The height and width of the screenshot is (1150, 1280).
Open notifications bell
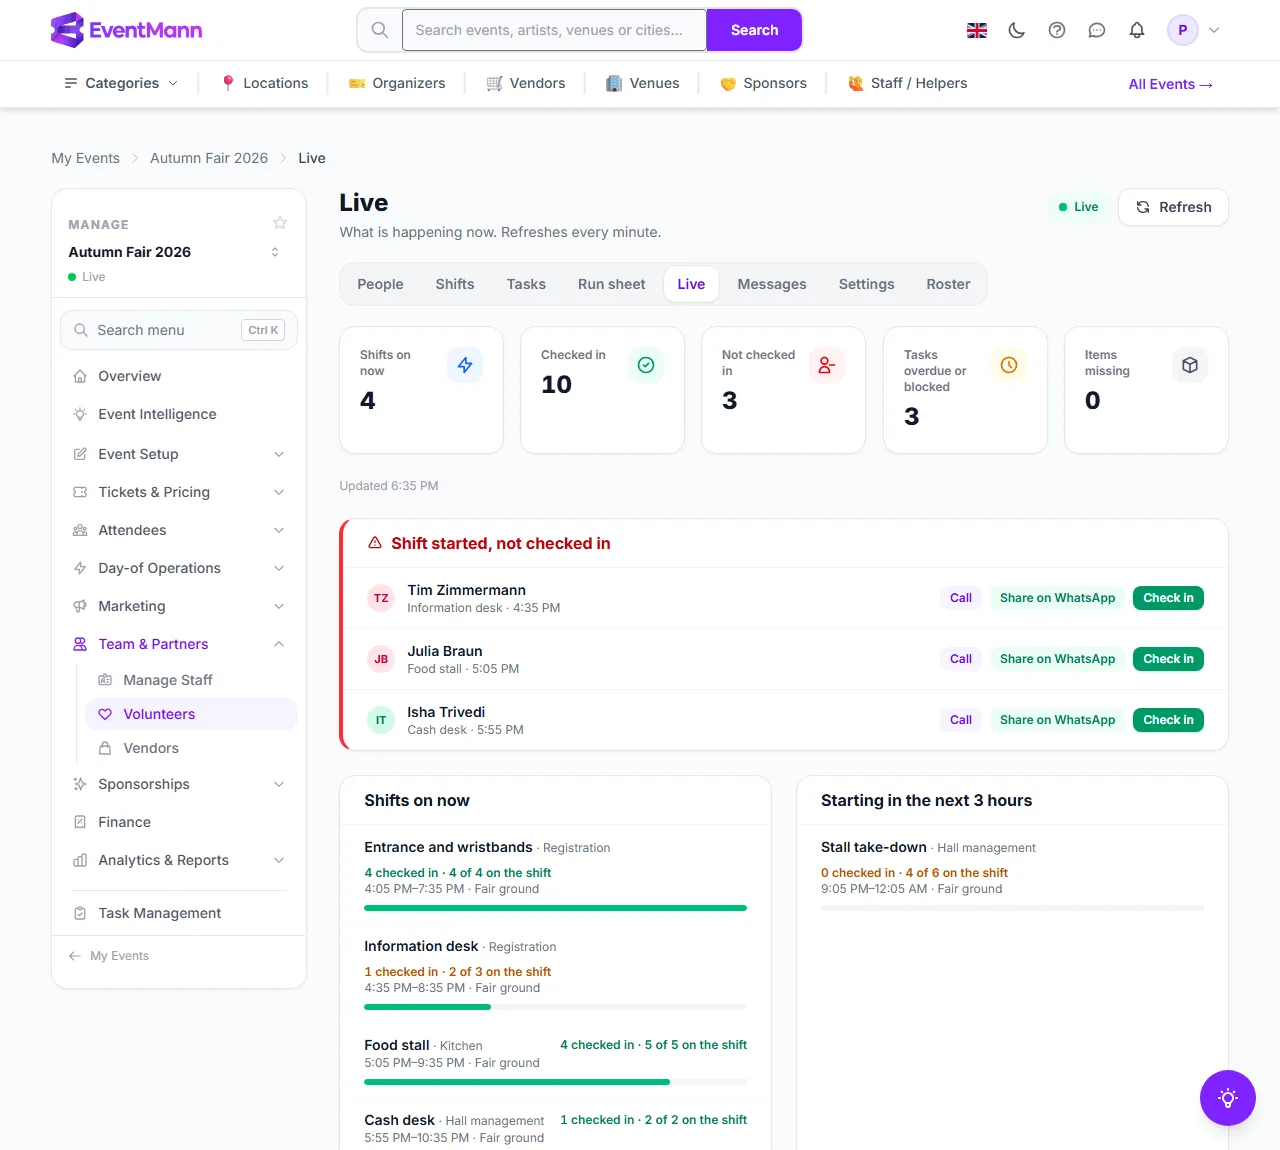[1137, 30]
